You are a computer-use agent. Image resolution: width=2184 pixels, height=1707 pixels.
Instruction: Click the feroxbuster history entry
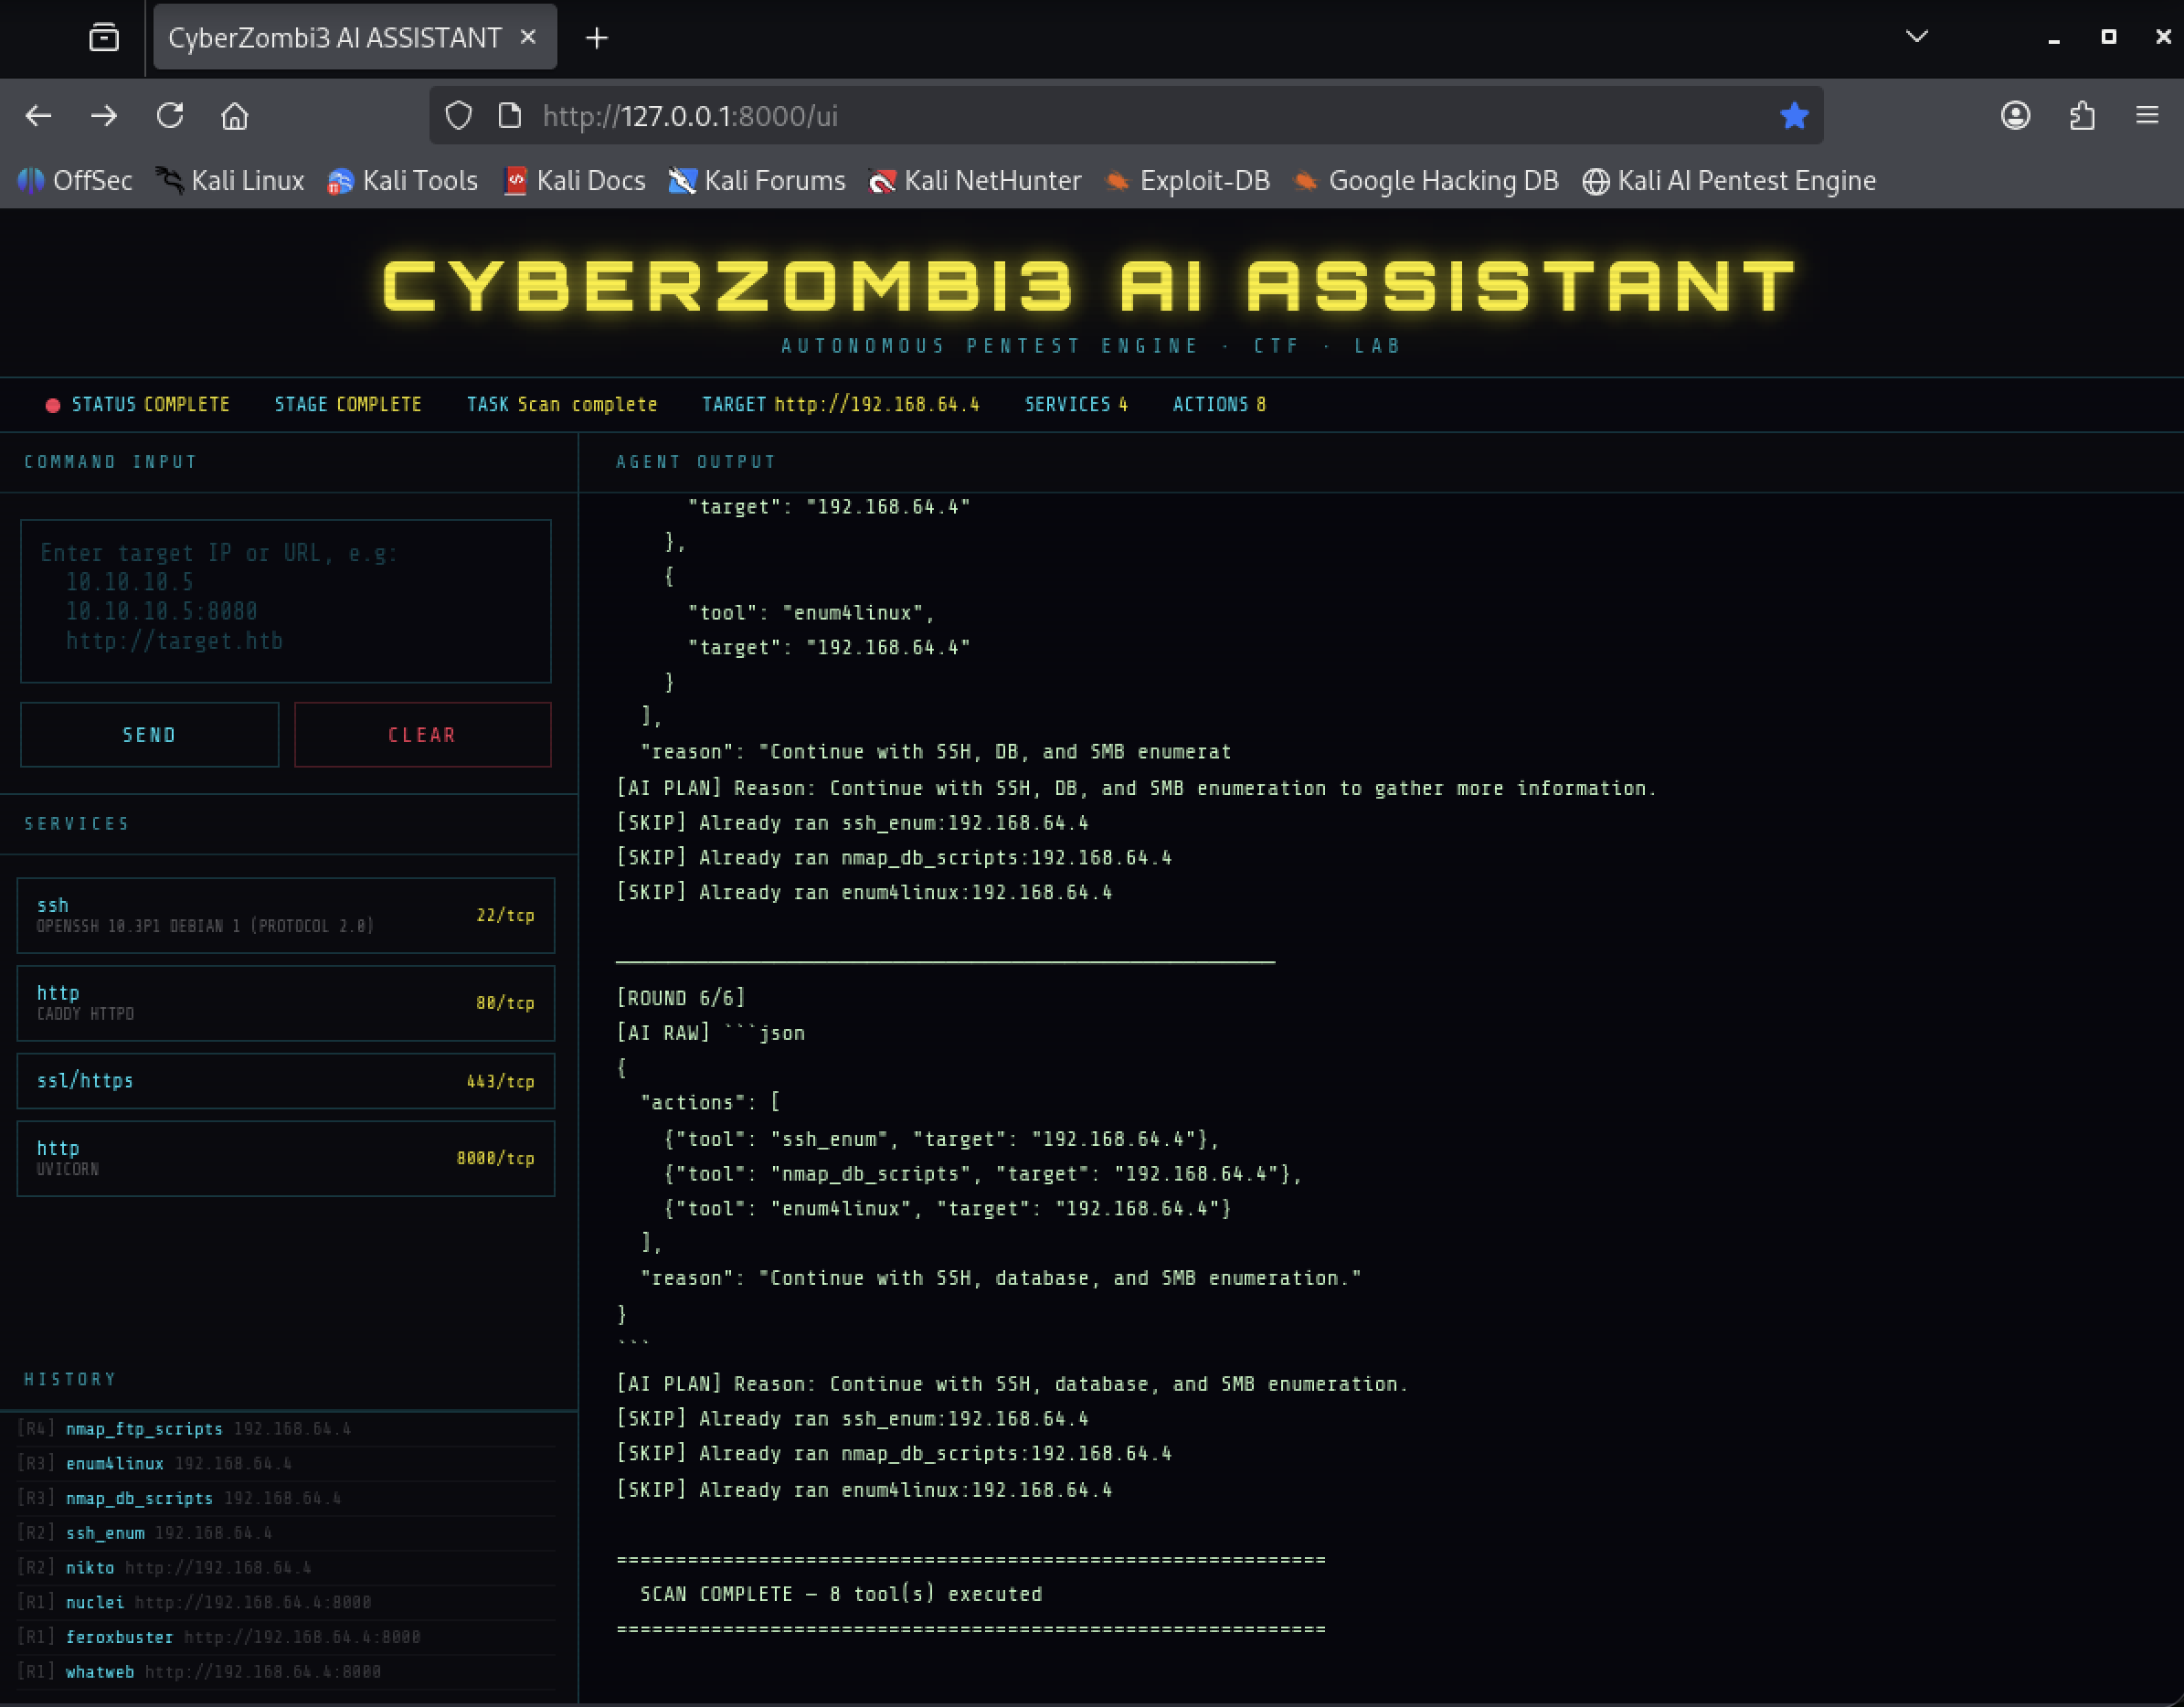click(x=285, y=1637)
